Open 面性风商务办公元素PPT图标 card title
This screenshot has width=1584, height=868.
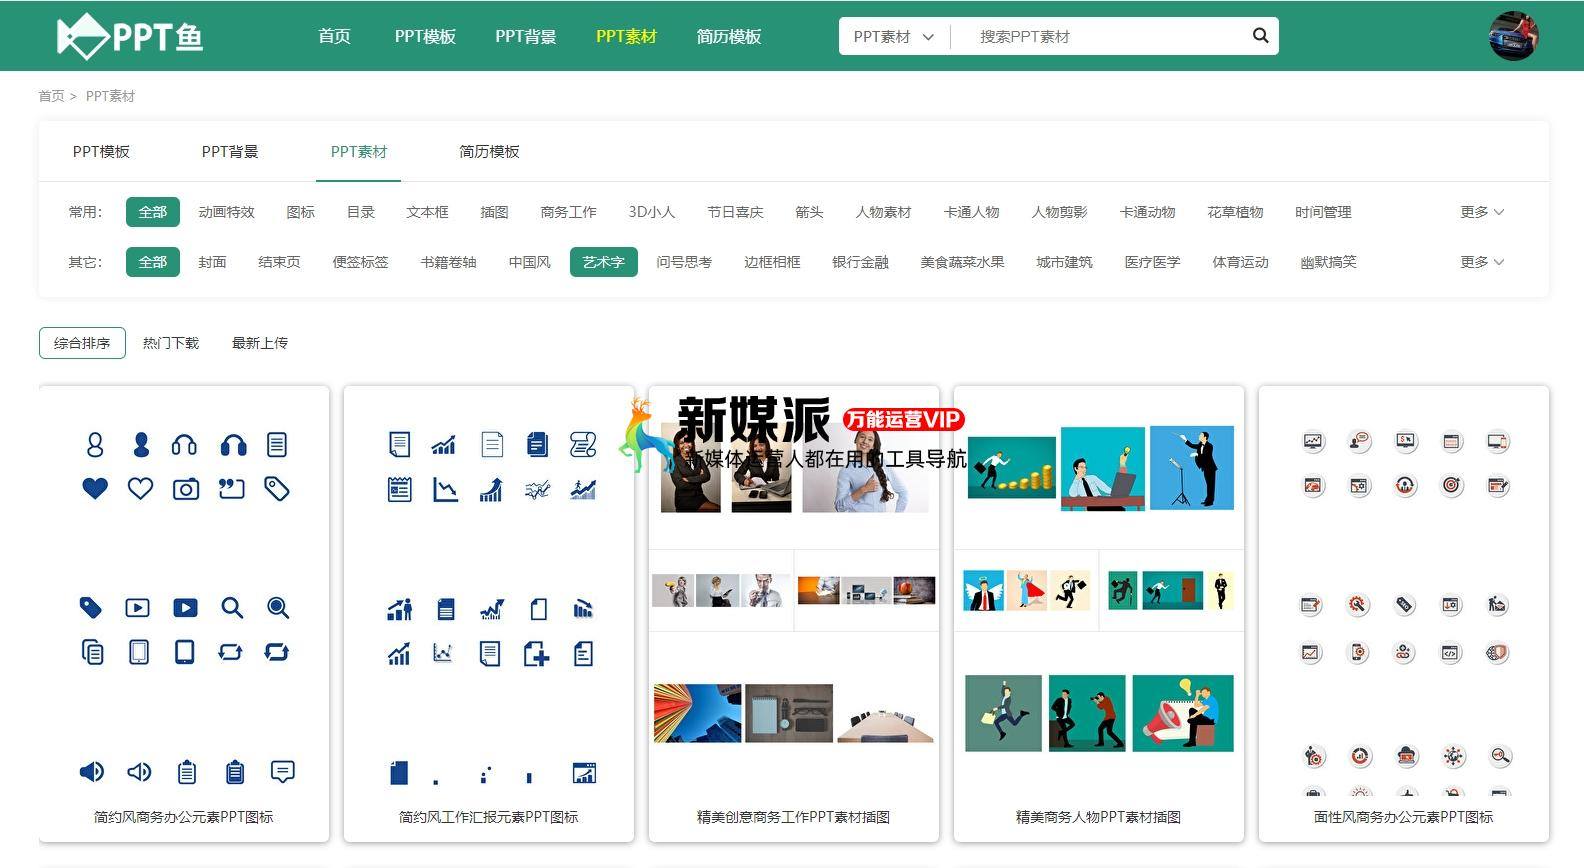(1403, 817)
